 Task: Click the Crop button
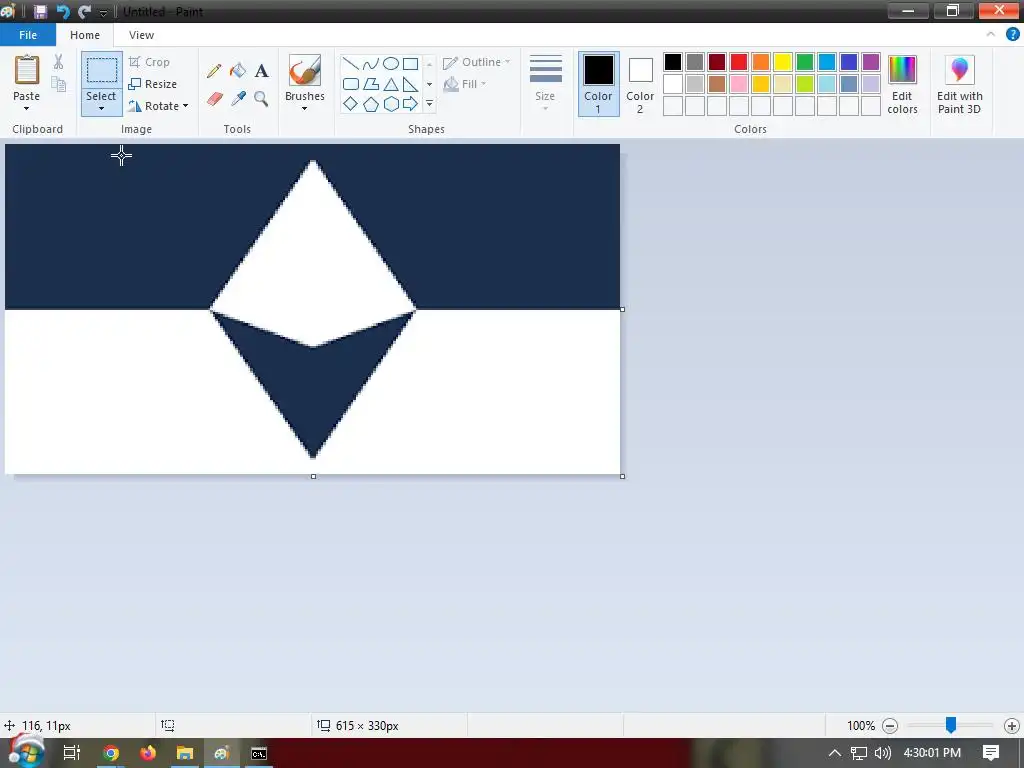pyautogui.click(x=150, y=62)
